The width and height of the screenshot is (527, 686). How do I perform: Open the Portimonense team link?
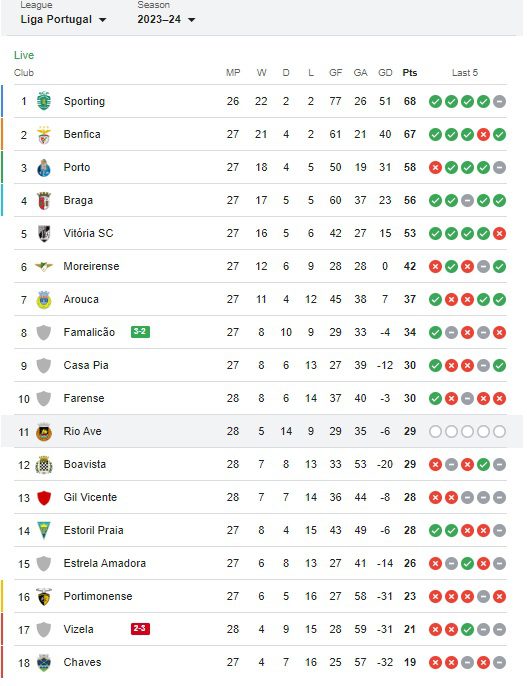(x=98, y=596)
